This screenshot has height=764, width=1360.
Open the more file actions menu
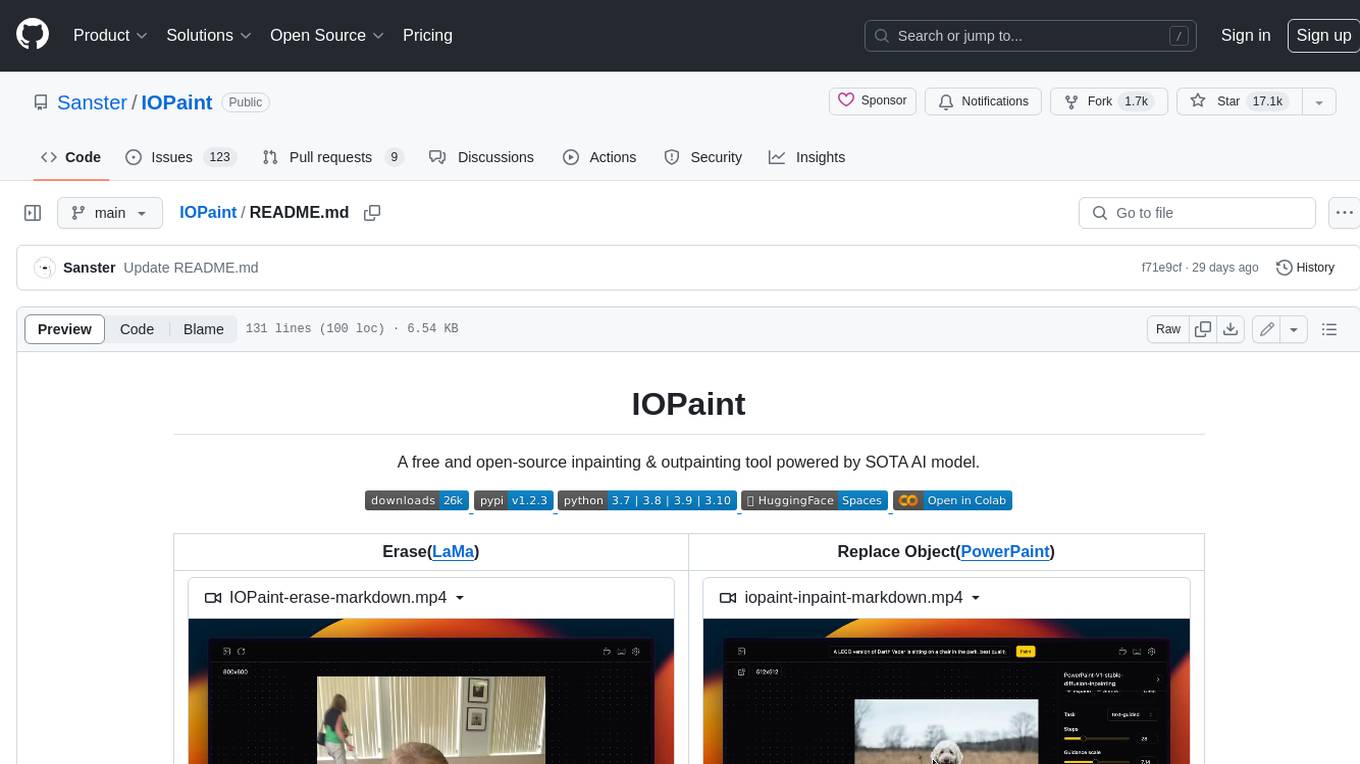tap(1343, 213)
